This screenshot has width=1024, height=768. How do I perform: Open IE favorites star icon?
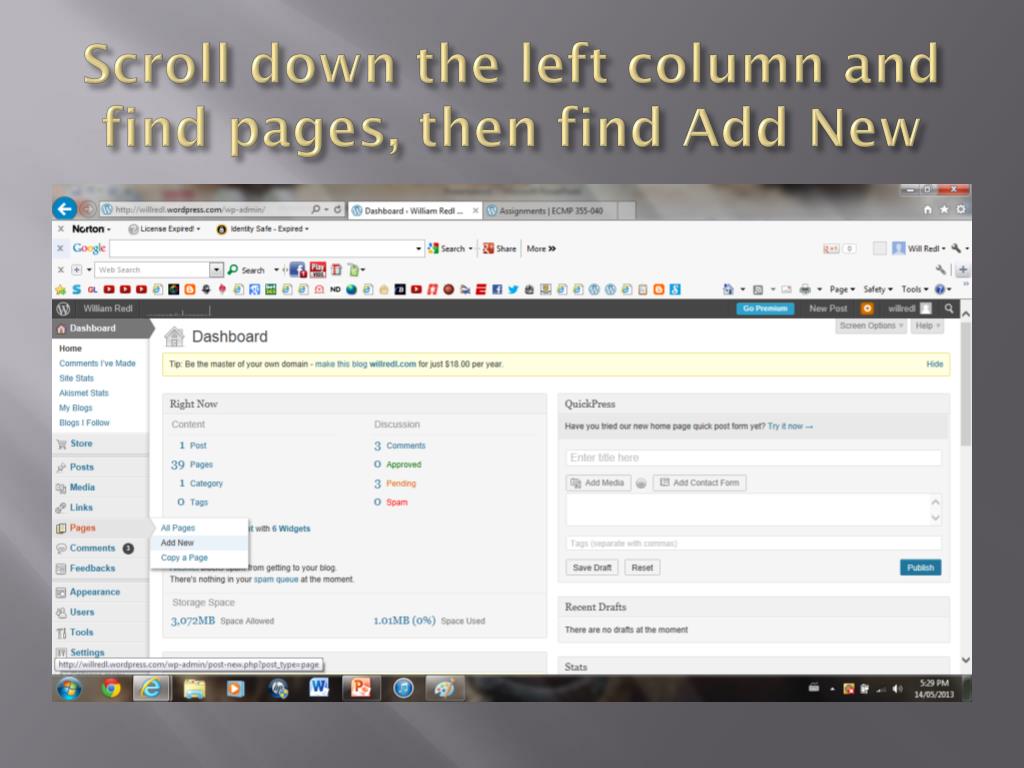944,210
